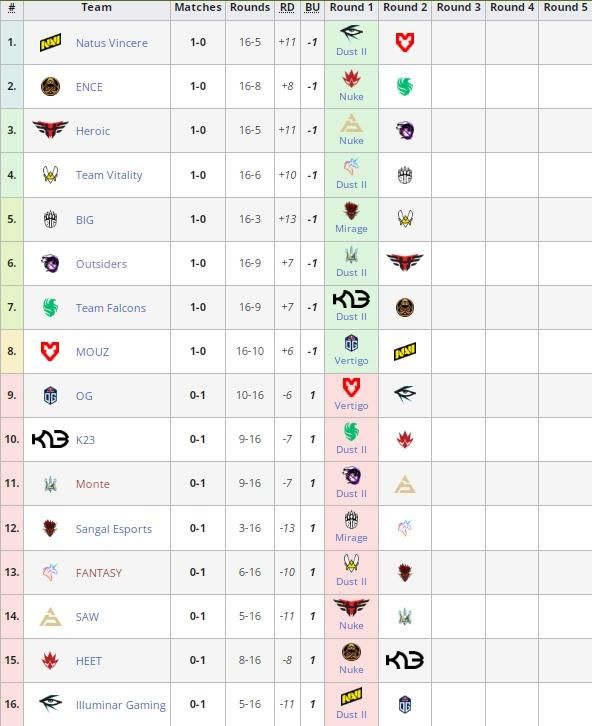Open Vertigo map link in MOUZ's Round 1

tap(351, 361)
